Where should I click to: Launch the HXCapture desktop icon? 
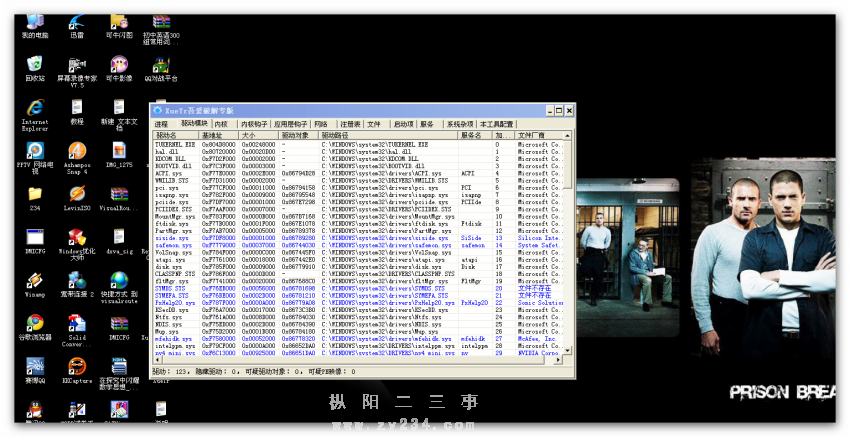click(77, 371)
